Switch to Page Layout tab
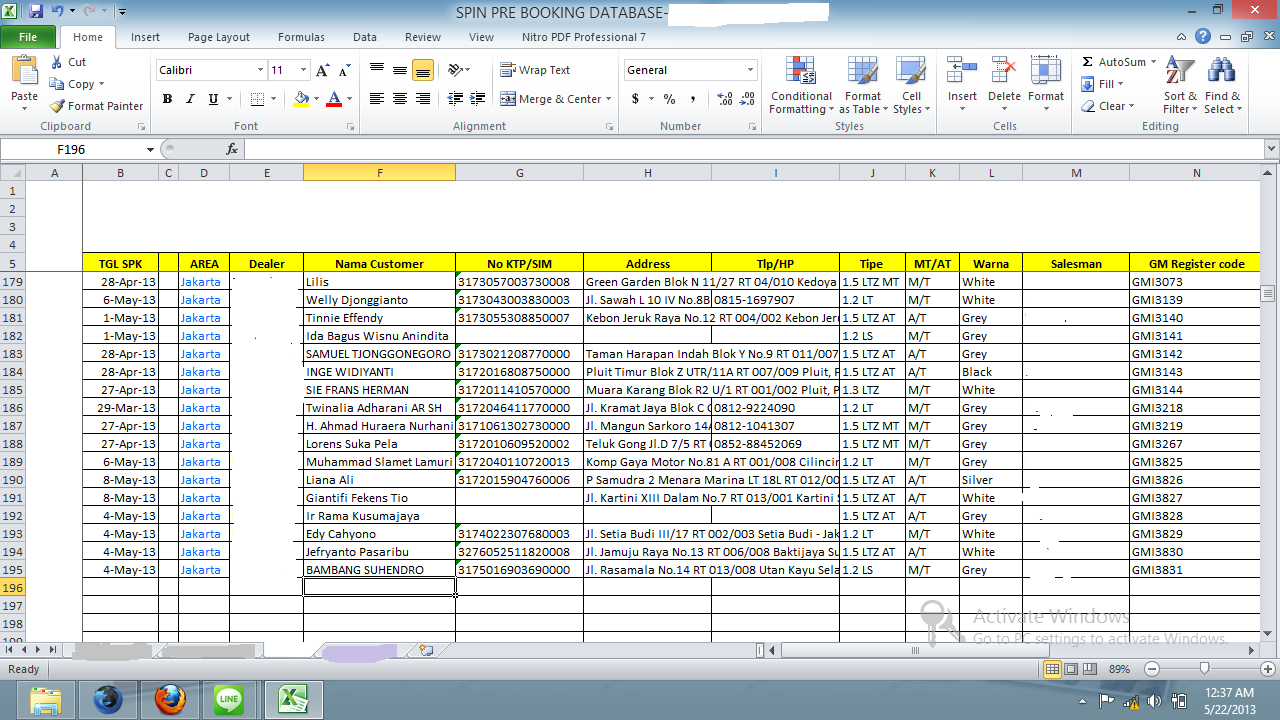This screenshot has width=1280, height=720. (x=219, y=37)
